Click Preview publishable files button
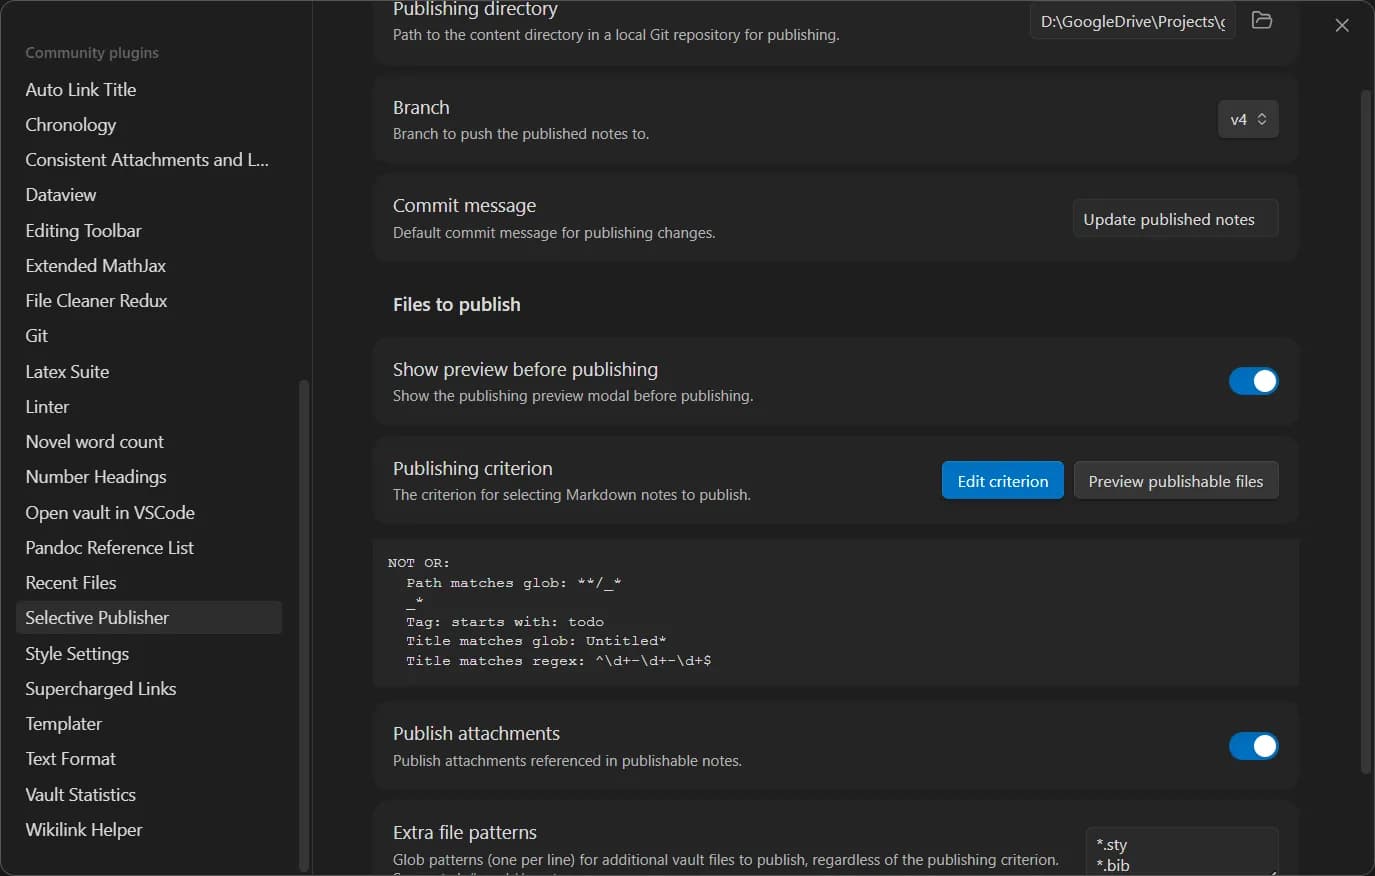The height and width of the screenshot is (876, 1375). pos(1175,481)
